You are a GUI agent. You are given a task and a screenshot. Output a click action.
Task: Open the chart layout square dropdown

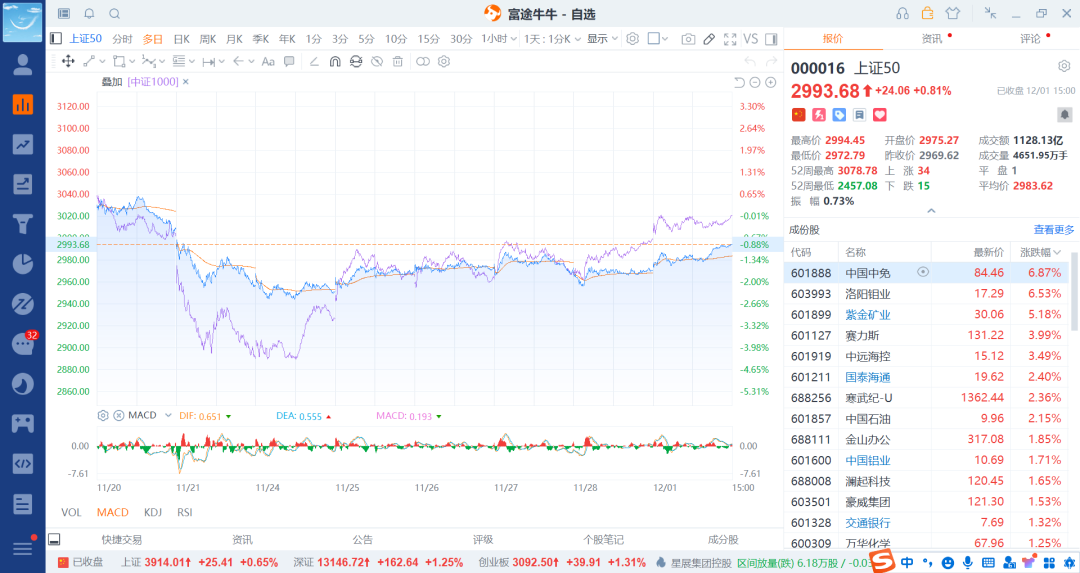click(x=657, y=39)
